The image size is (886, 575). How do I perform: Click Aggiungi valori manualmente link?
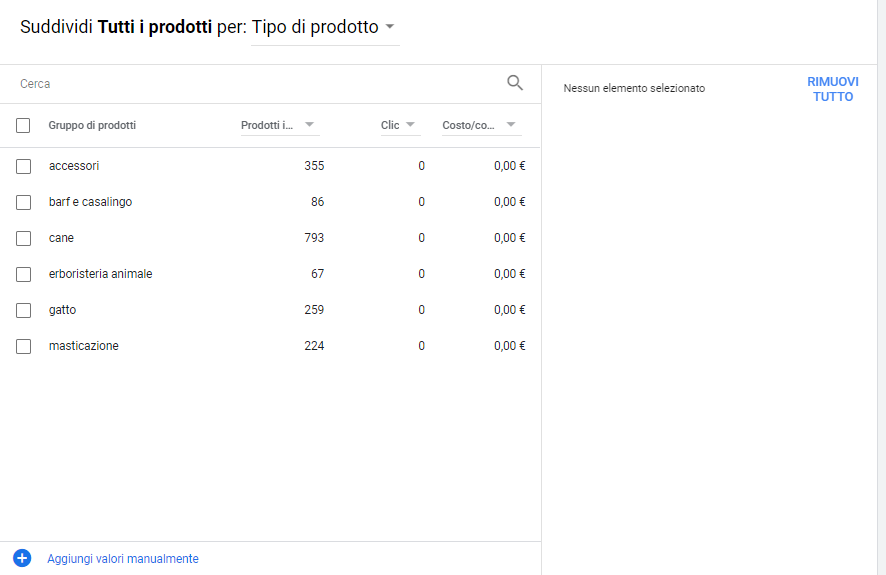point(123,559)
